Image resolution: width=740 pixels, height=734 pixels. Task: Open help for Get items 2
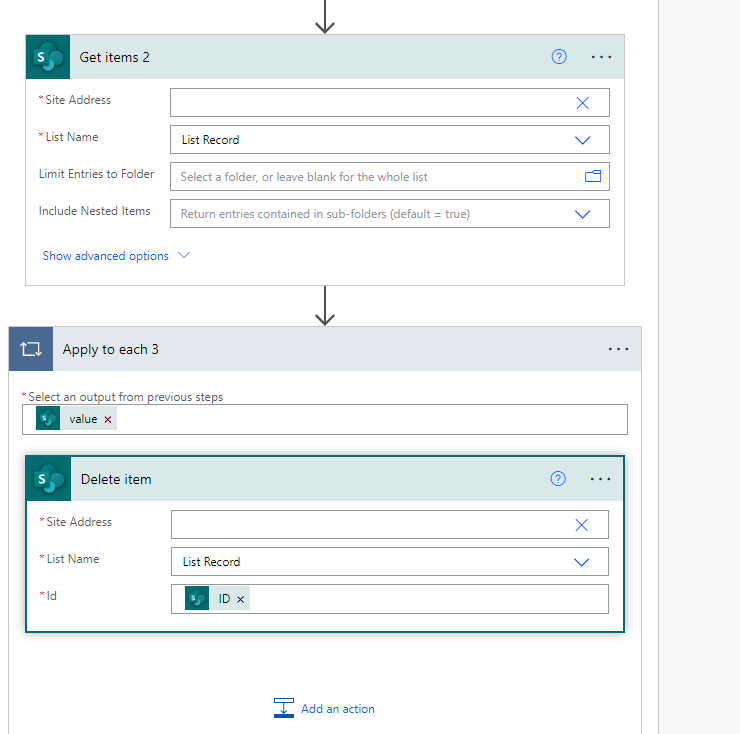point(559,57)
